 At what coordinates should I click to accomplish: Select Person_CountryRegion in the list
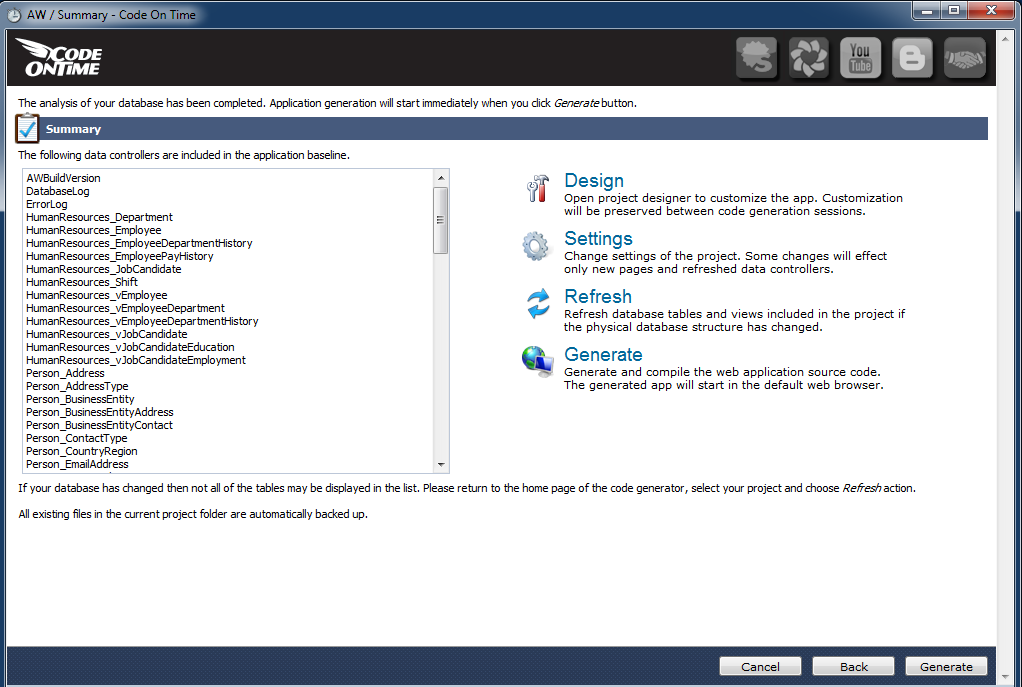click(x=82, y=452)
